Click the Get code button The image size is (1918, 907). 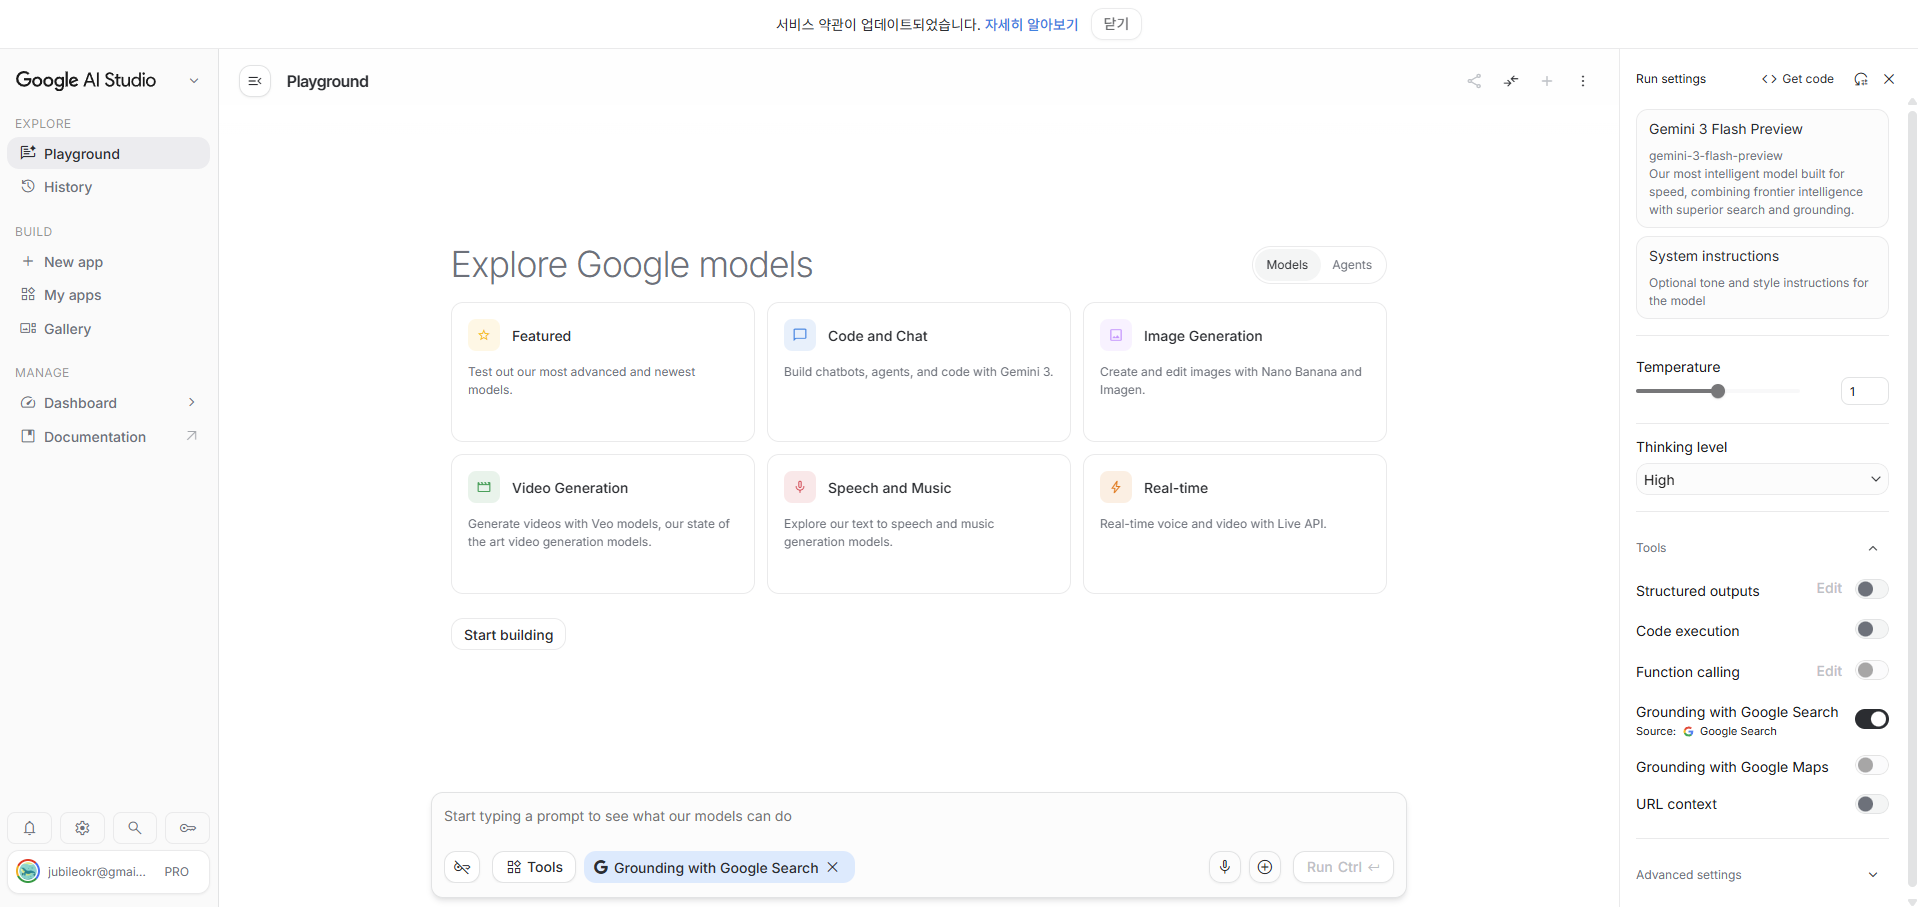(x=1798, y=79)
